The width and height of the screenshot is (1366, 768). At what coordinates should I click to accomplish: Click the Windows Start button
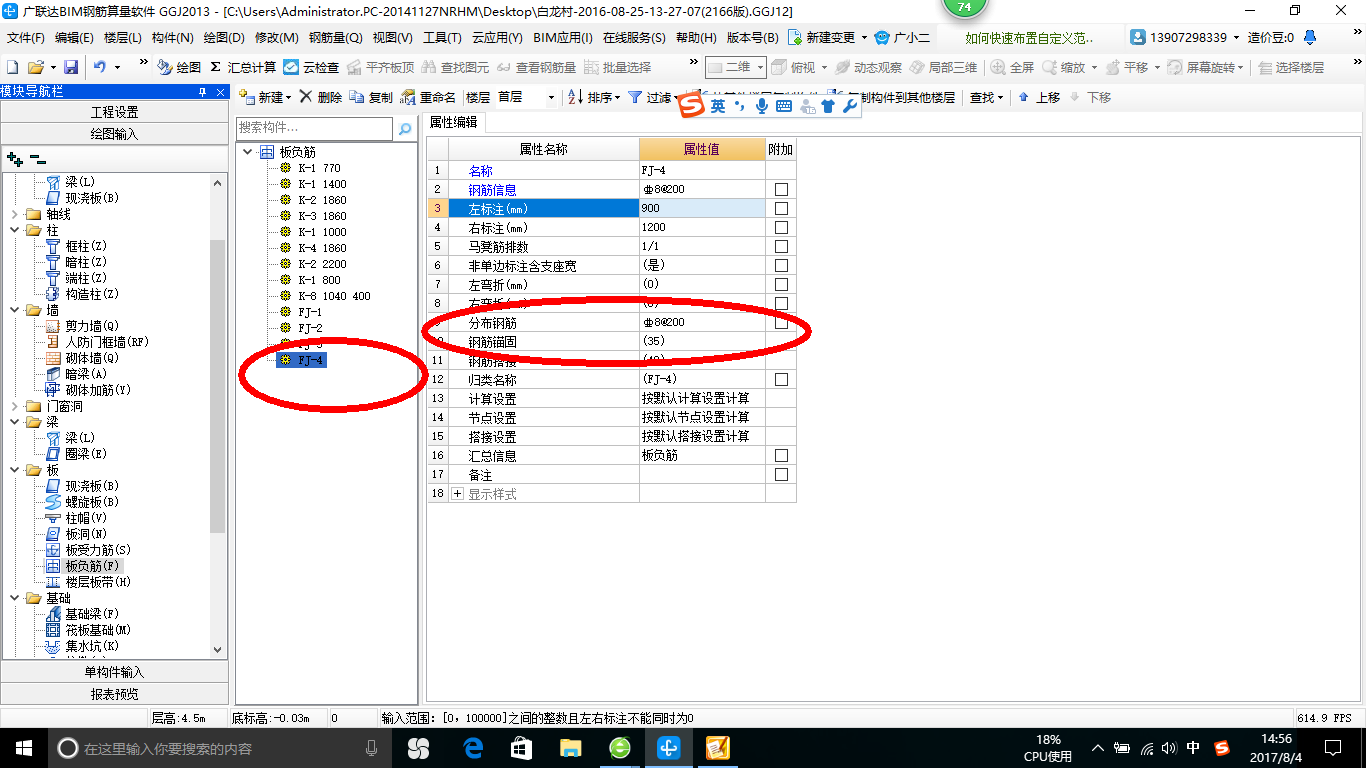click(x=23, y=748)
